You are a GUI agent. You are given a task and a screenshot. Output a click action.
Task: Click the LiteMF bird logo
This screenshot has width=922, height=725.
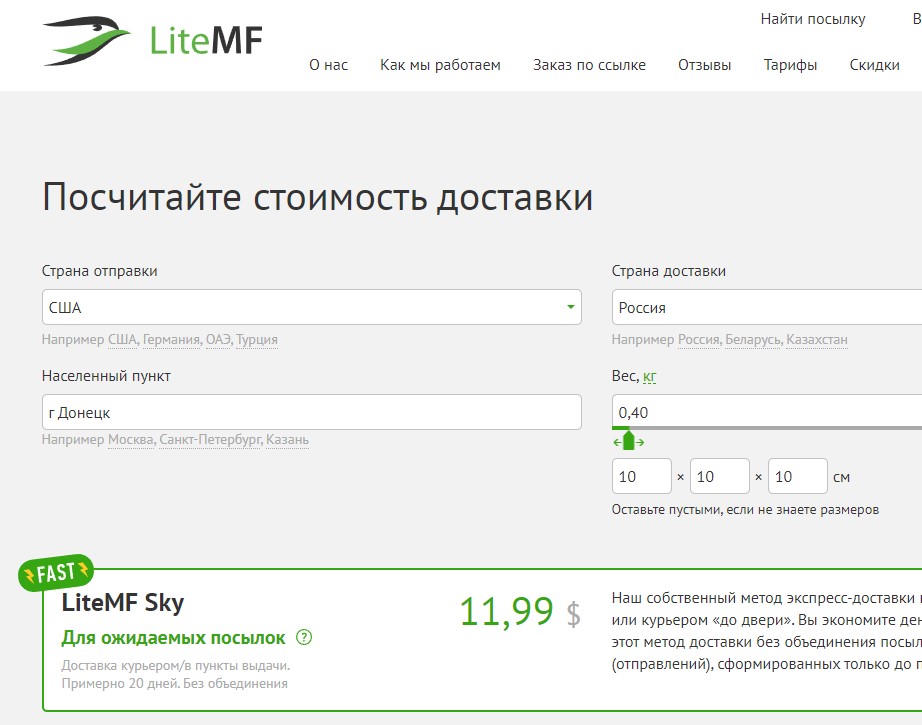tap(87, 40)
